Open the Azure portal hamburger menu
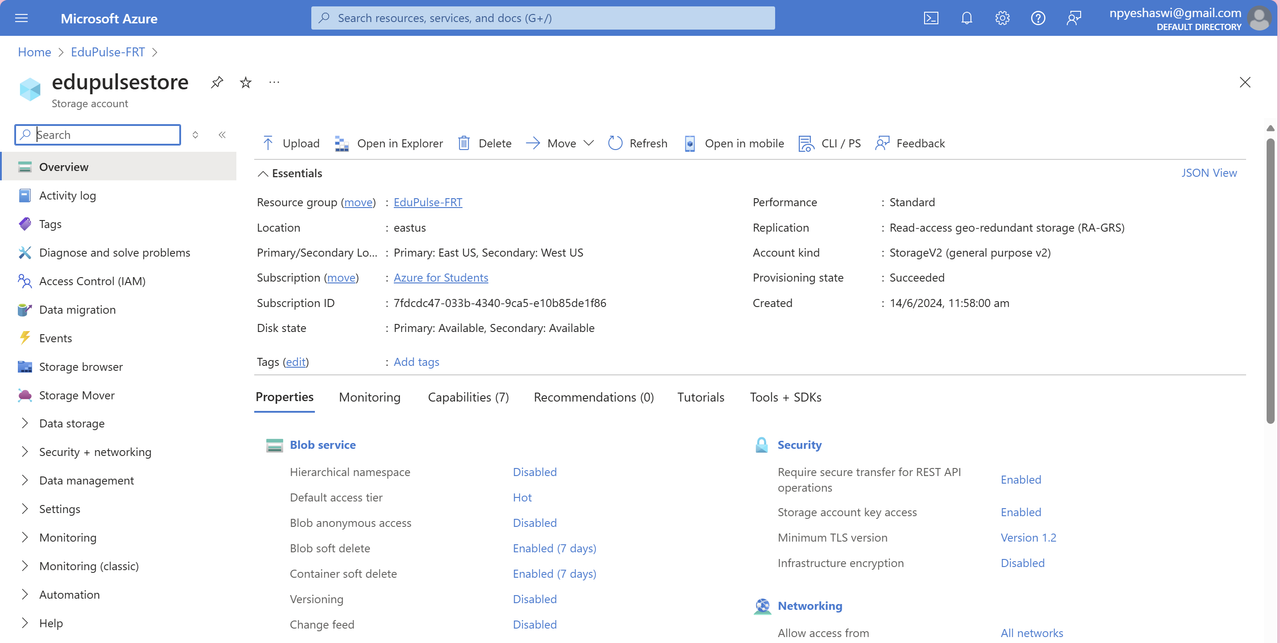This screenshot has height=643, width=1280. click(22, 18)
